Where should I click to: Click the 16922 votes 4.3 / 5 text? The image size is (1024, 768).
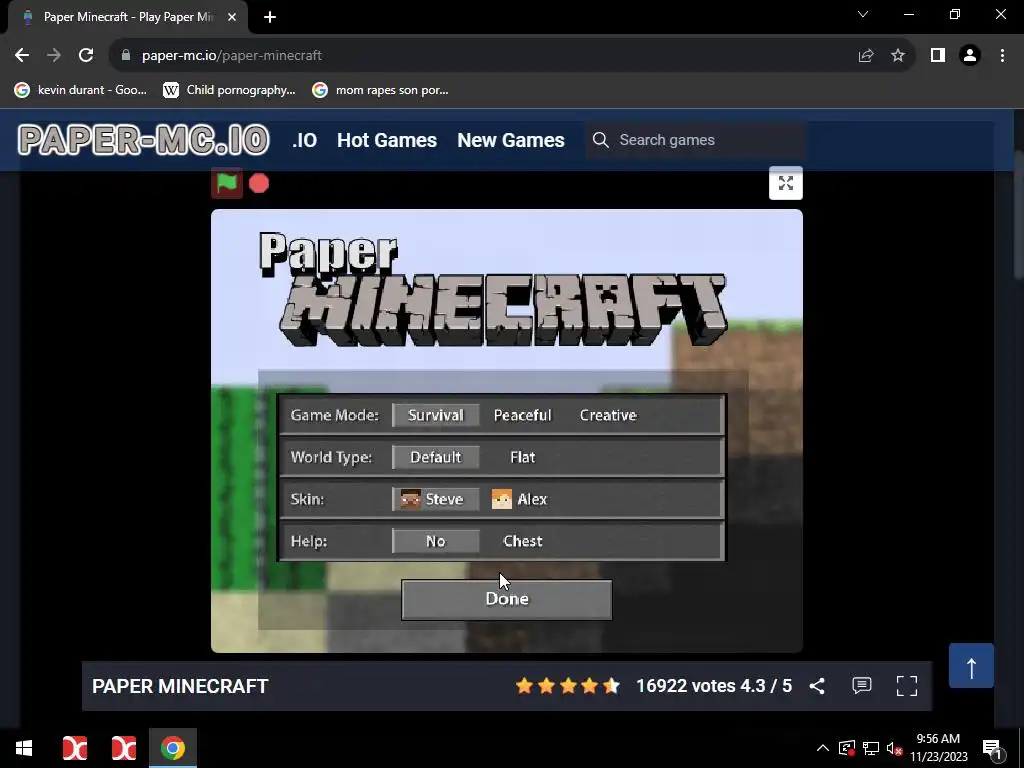pyautogui.click(x=714, y=686)
